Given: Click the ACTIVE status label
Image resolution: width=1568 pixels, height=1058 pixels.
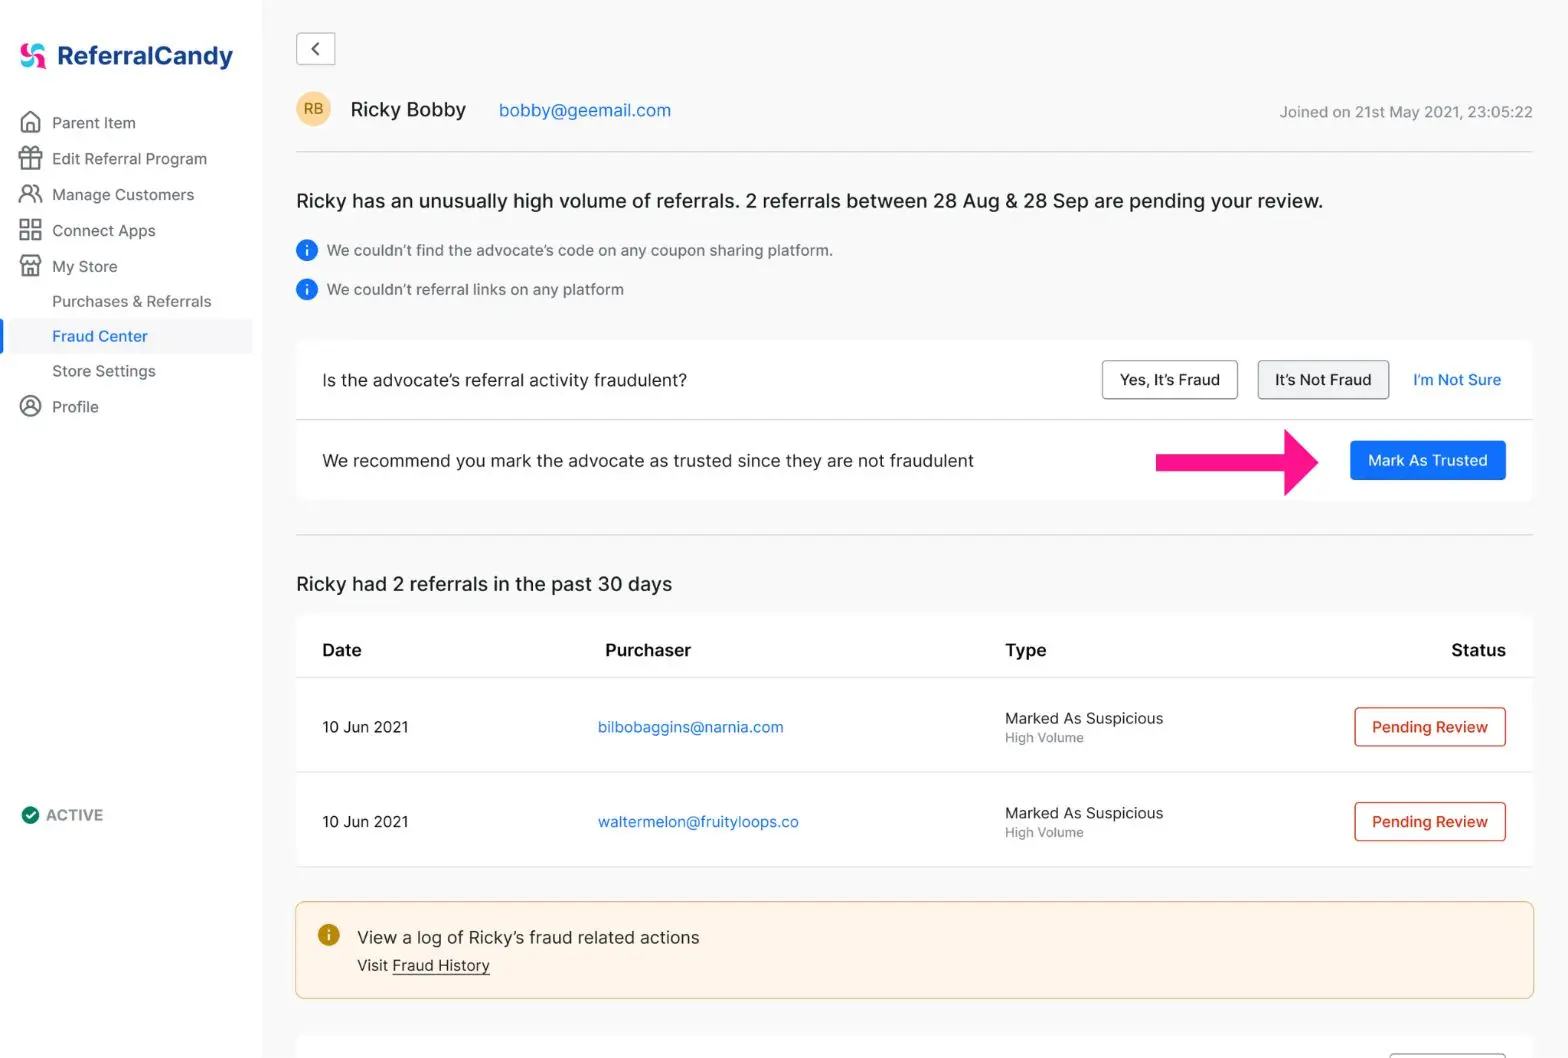Looking at the screenshot, I should pos(75,815).
